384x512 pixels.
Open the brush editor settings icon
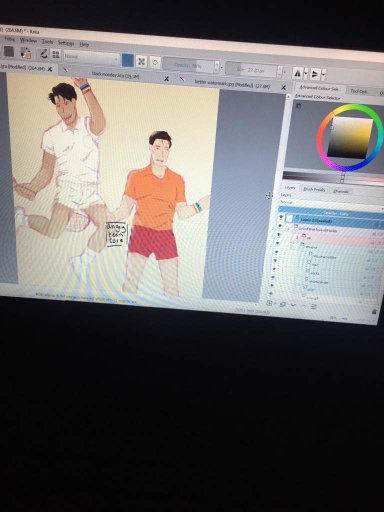click(x=43, y=53)
